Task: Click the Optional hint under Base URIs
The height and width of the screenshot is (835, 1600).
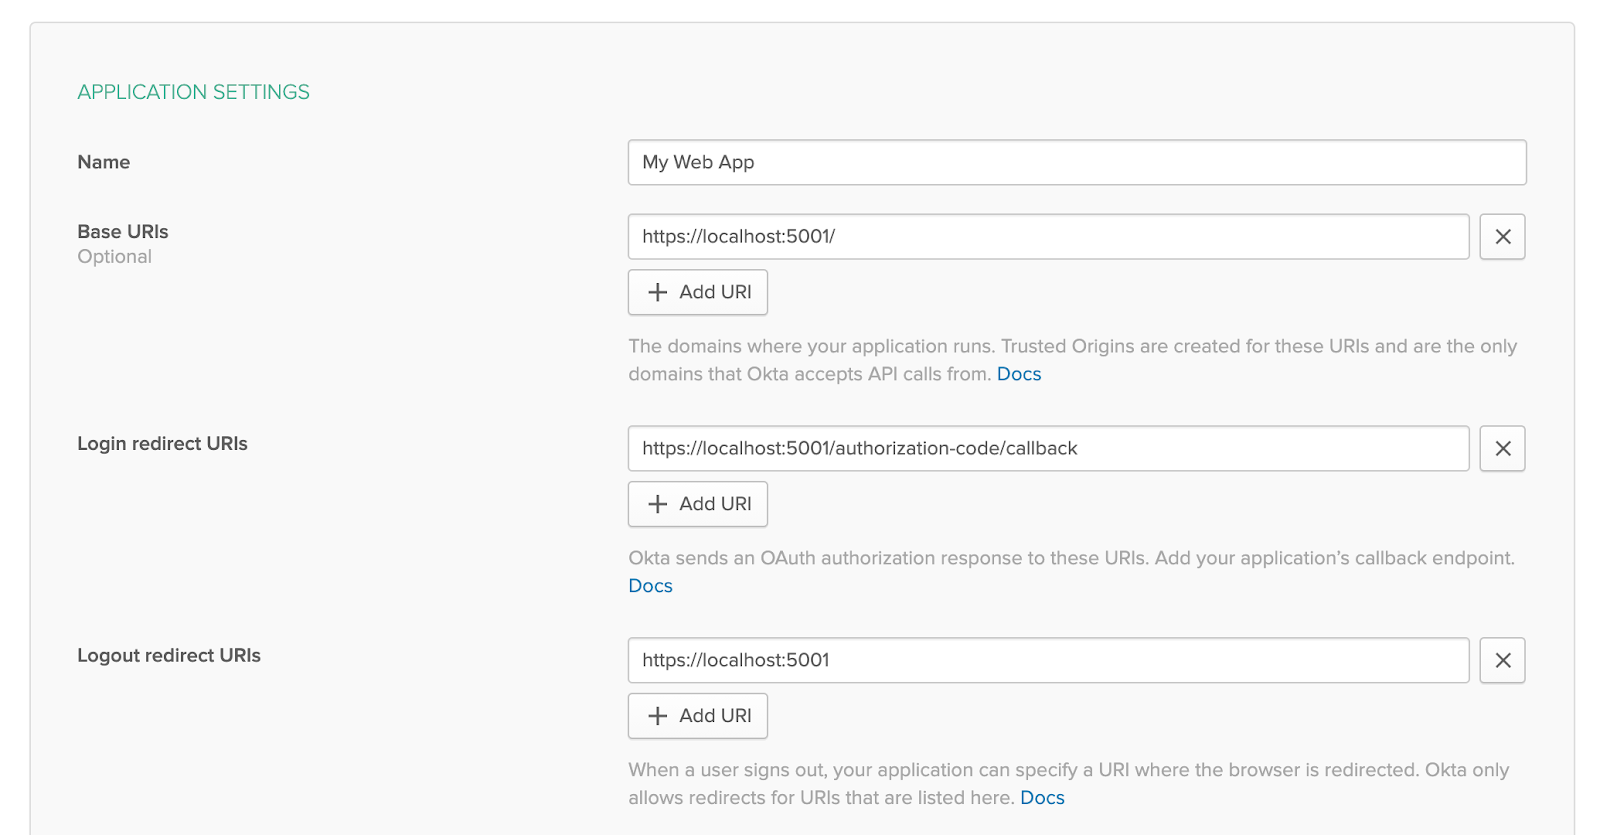Action: coord(115,257)
